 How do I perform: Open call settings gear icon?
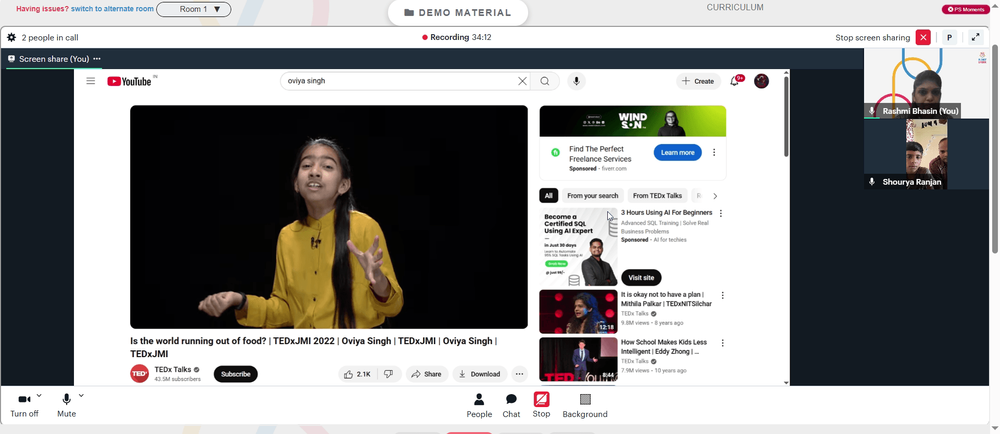click(11, 38)
